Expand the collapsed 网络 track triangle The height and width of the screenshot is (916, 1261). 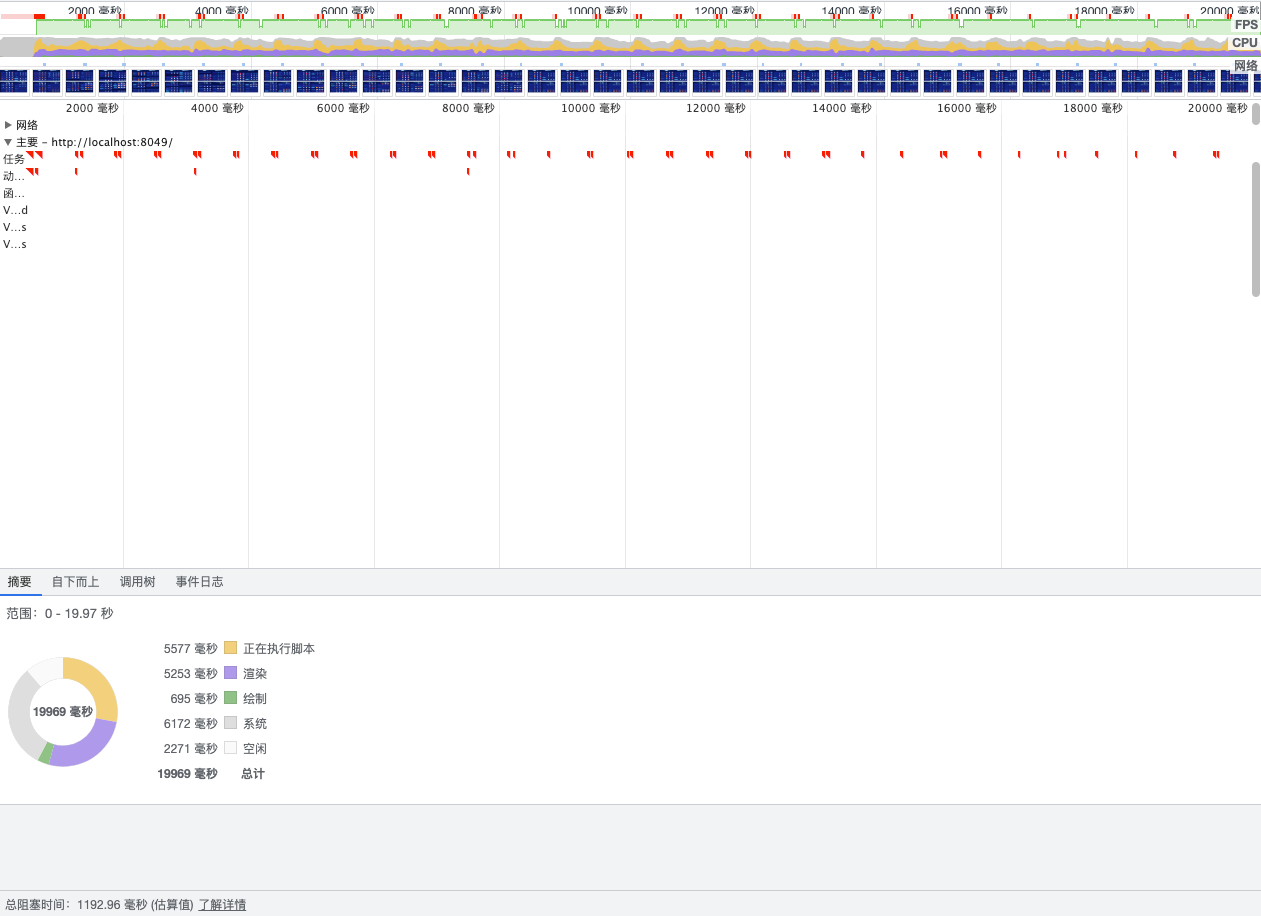[8, 125]
